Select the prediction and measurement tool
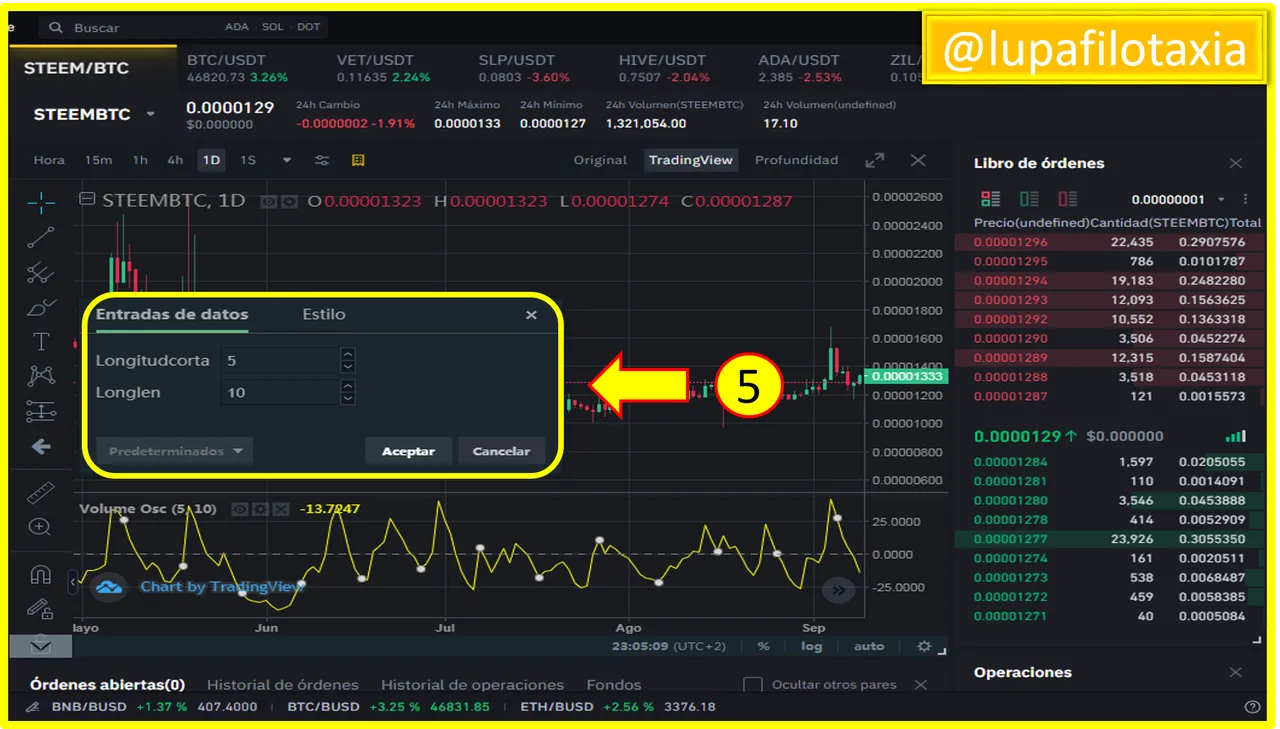 [x=41, y=410]
